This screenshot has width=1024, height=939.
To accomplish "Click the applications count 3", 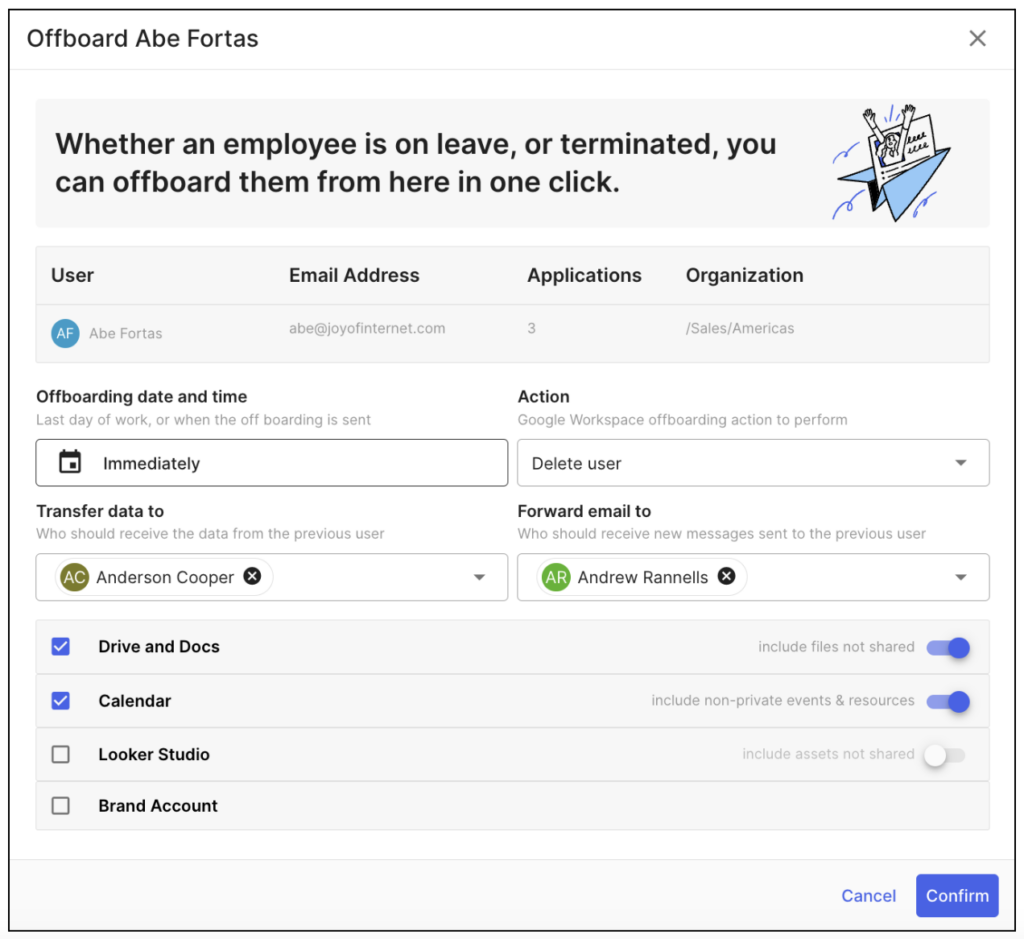I will click(531, 328).
